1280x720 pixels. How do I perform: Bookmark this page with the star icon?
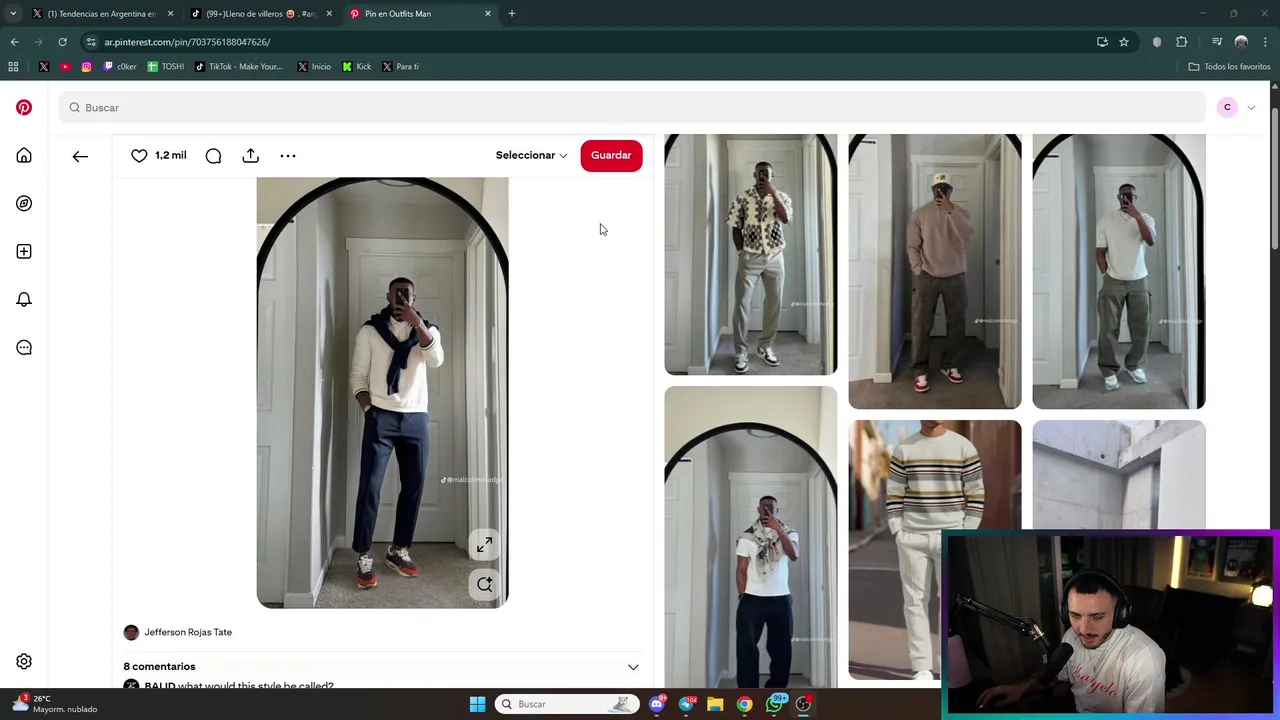[x=1124, y=42]
